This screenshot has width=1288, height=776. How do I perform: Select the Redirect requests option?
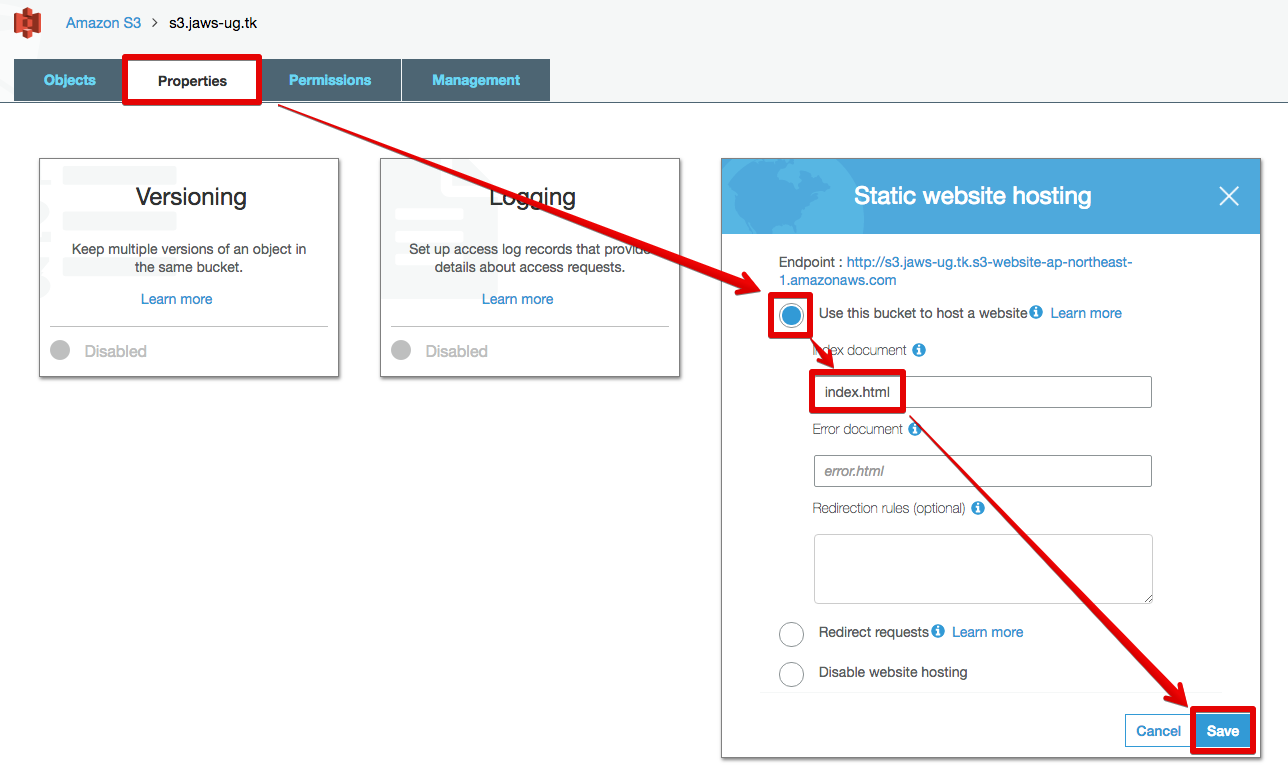[x=791, y=634]
